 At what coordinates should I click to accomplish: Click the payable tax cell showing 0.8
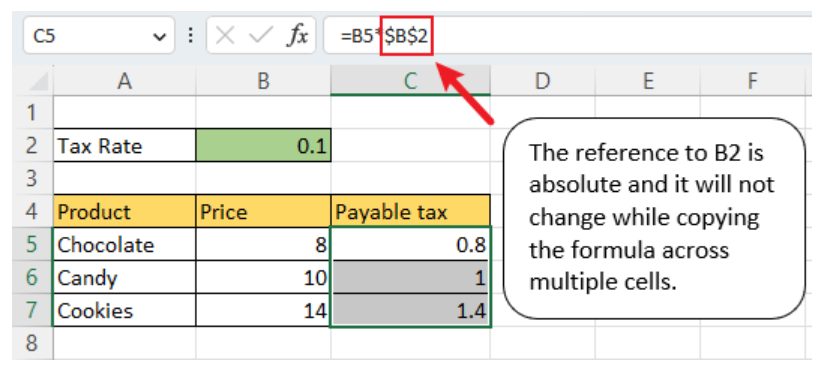[410, 244]
